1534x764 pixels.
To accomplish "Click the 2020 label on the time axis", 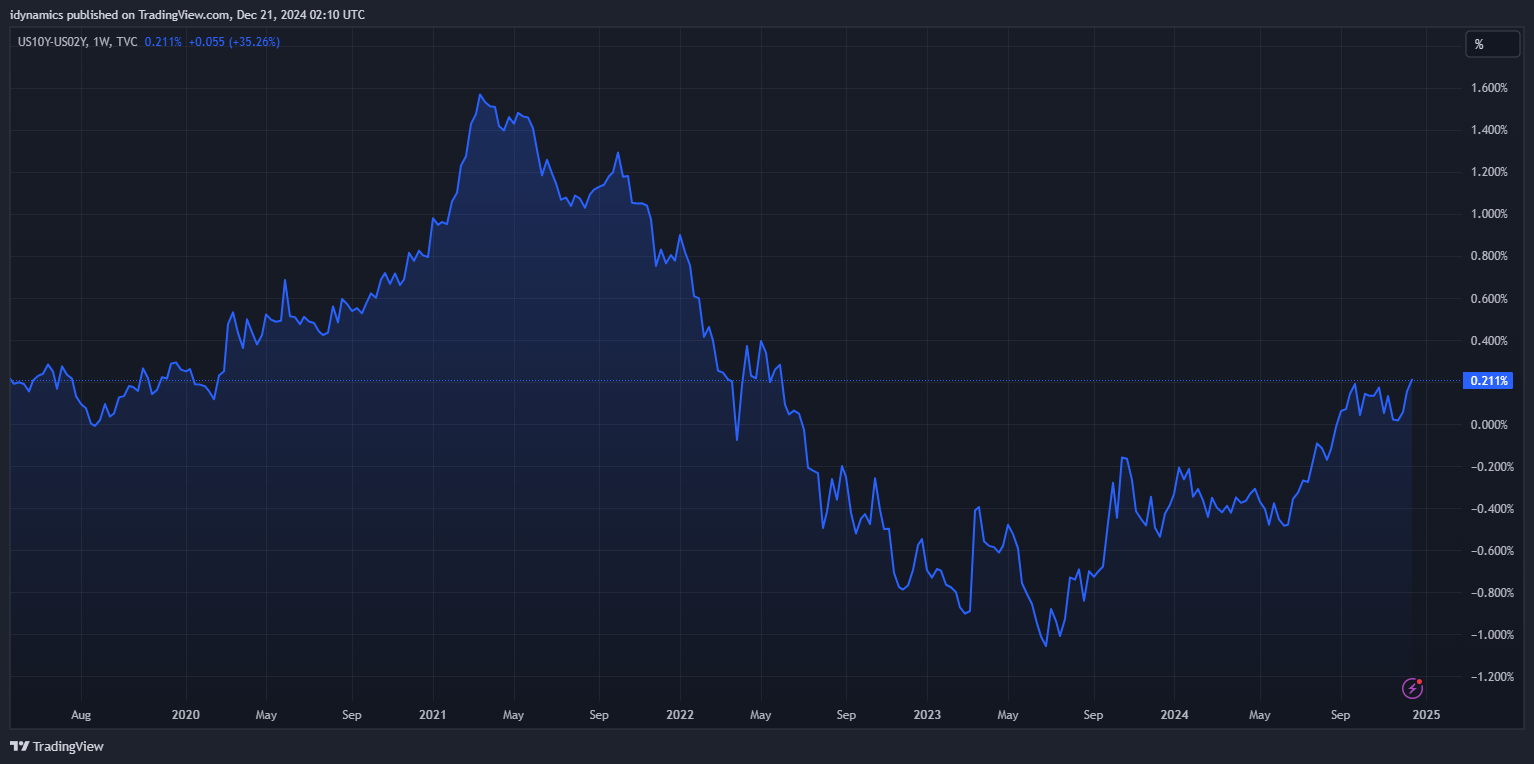I will (x=186, y=715).
